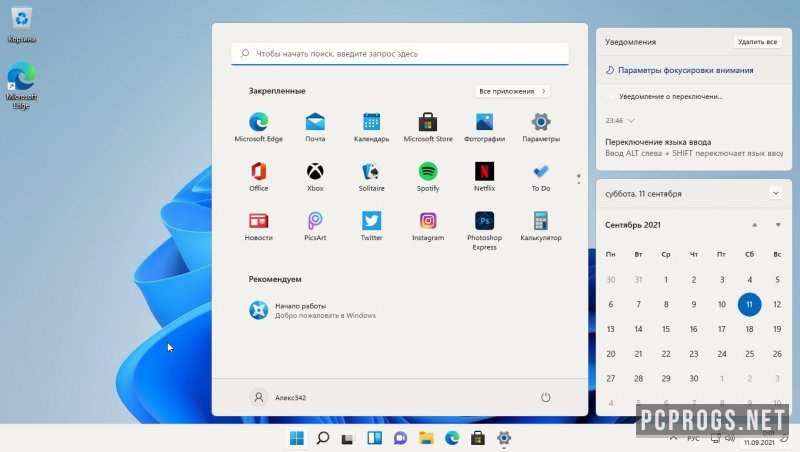
Task: Launch Photoshop Express
Action: tap(484, 231)
